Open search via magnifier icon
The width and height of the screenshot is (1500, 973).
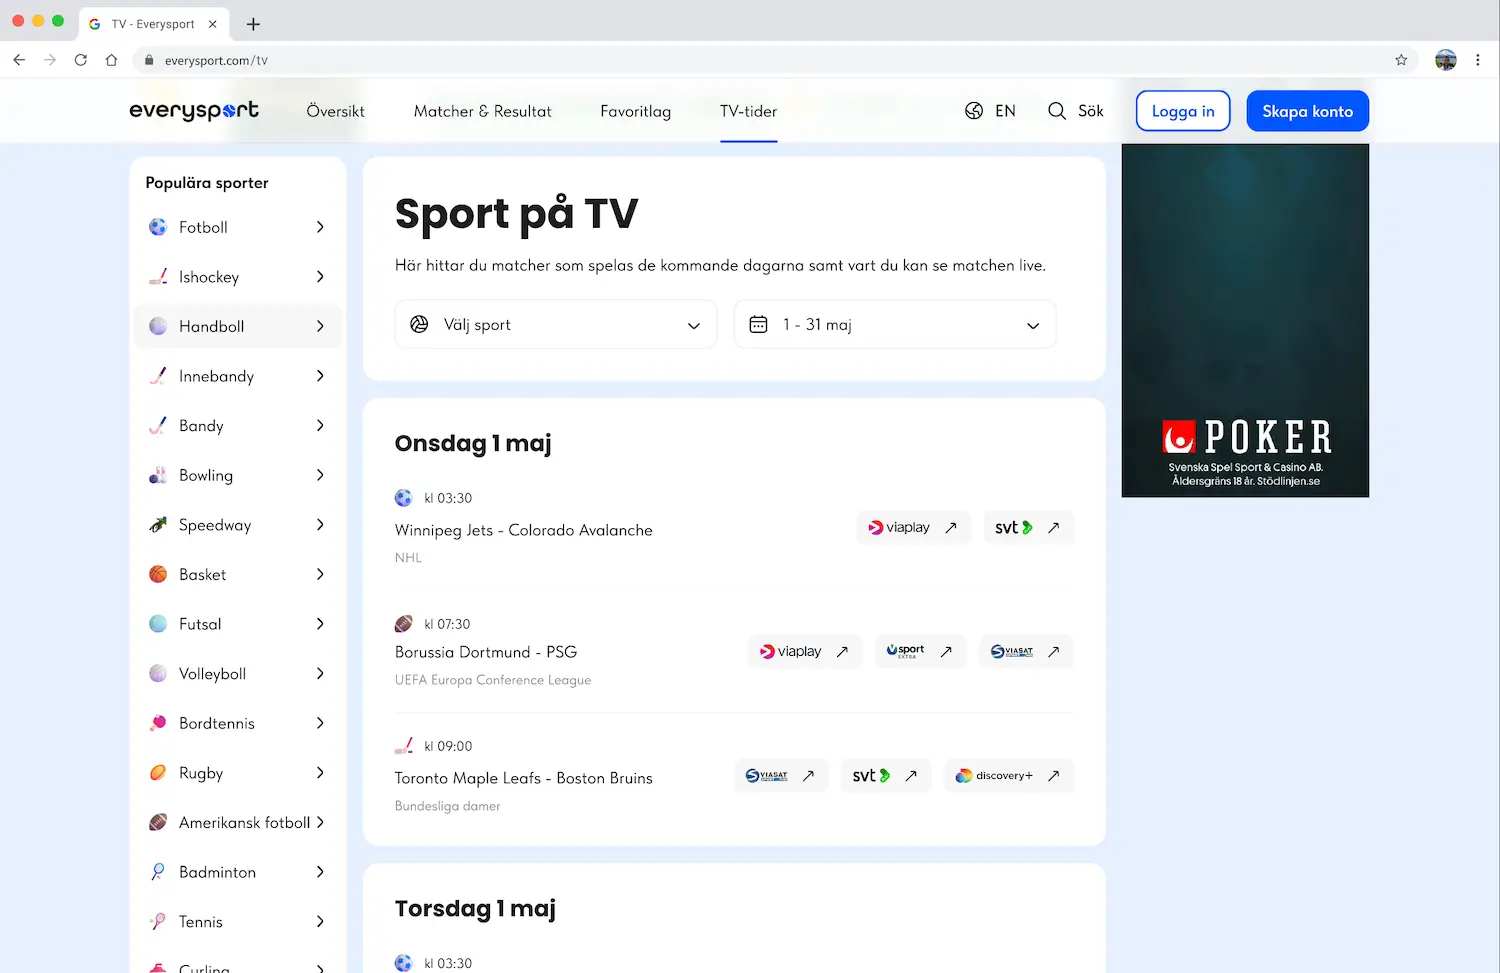(x=1056, y=111)
